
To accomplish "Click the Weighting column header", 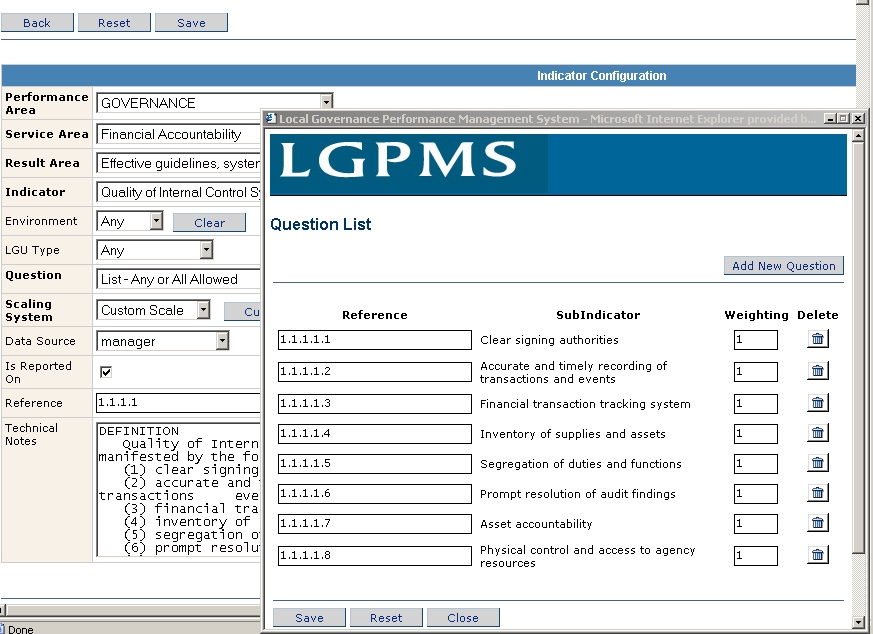I will tap(757, 315).
